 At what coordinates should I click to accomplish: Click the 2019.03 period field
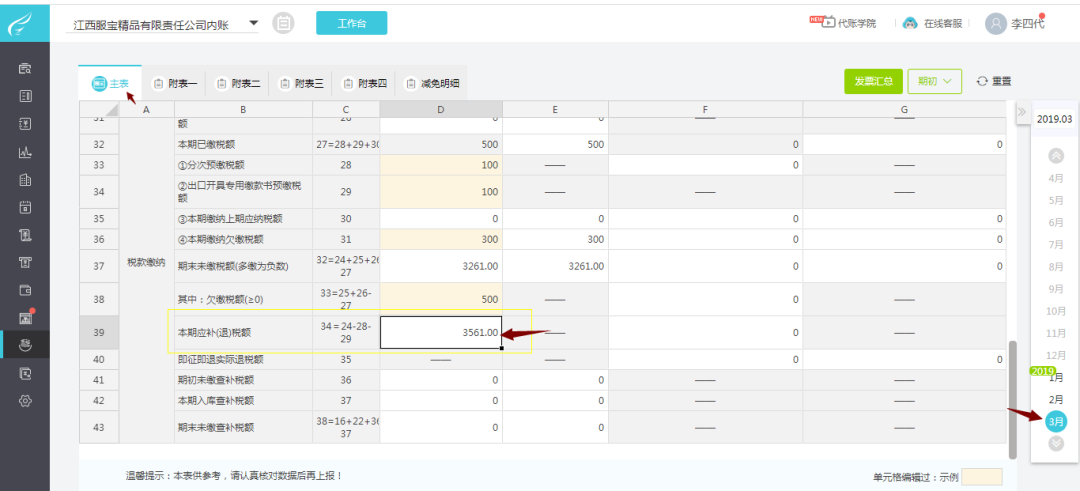(x=1055, y=118)
